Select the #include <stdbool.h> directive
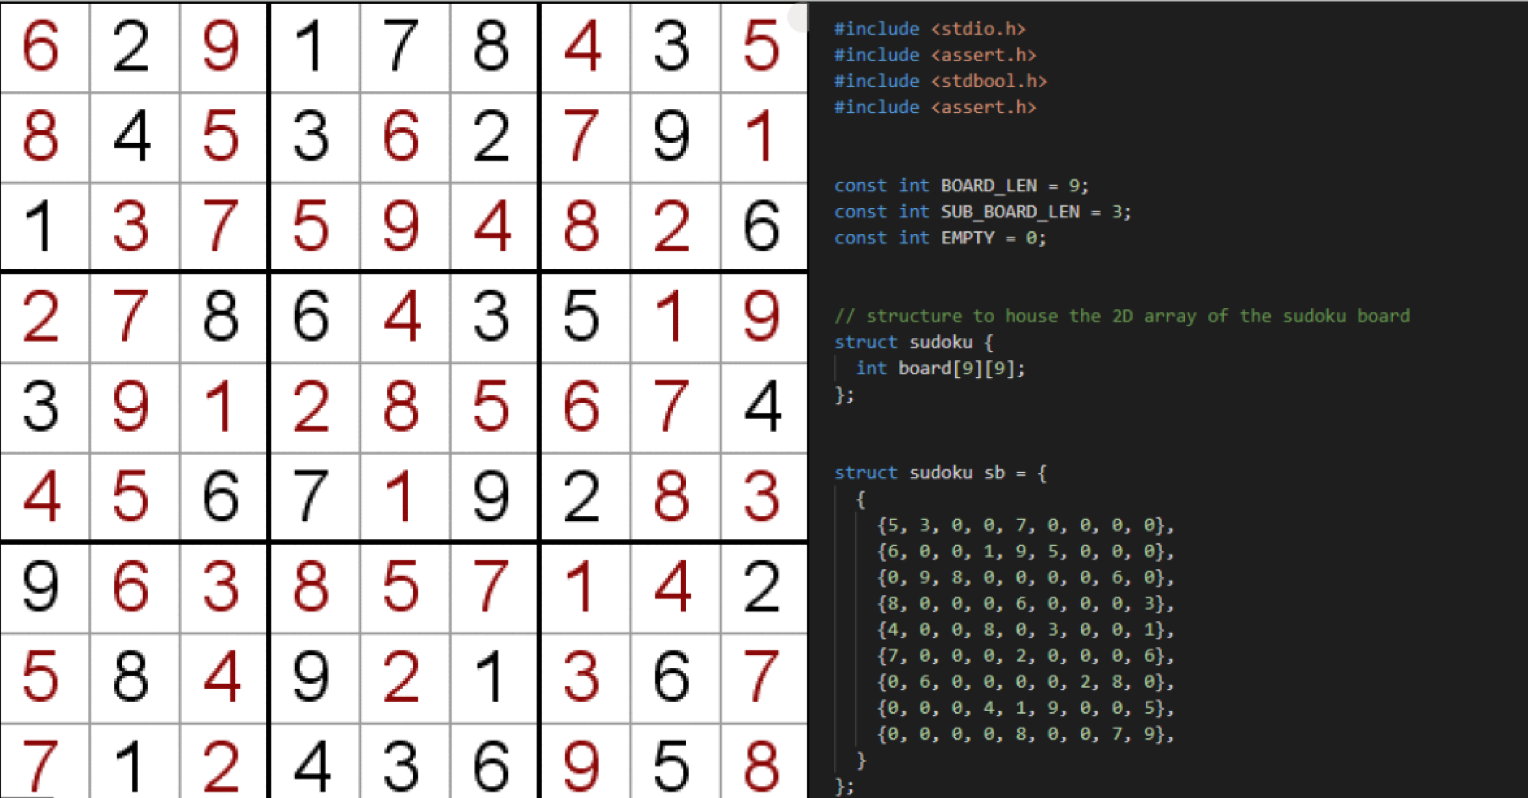 click(940, 81)
